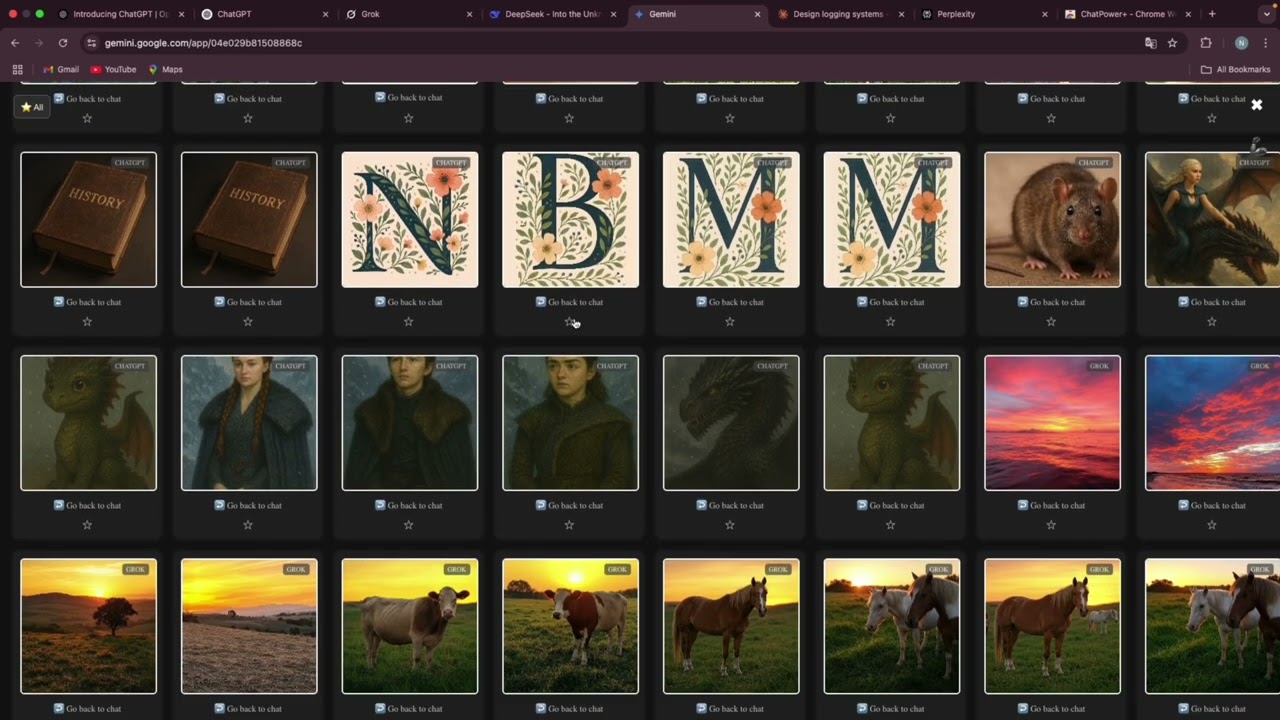
Task: Click the browser Back arrow
Action: (x=15, y=43)
